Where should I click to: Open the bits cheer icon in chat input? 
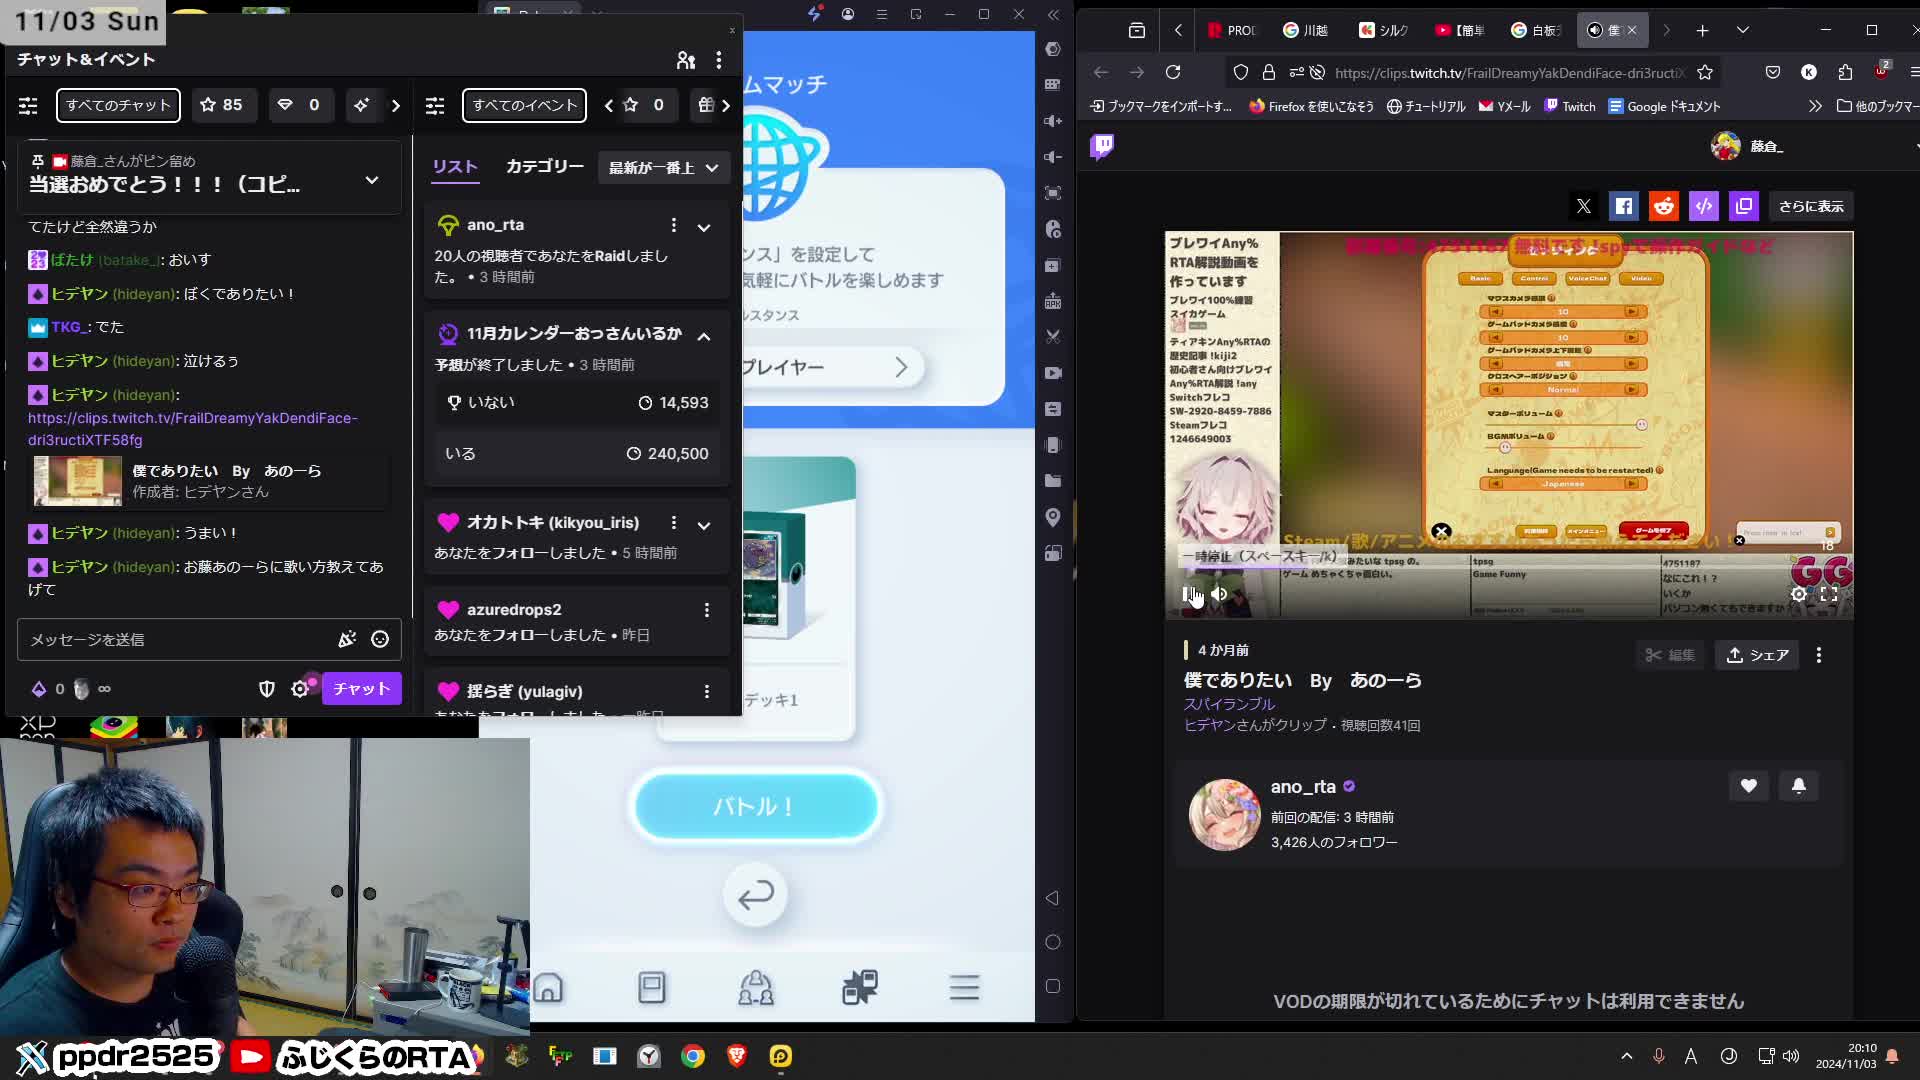pyautogui.click(x=347, y=640)
